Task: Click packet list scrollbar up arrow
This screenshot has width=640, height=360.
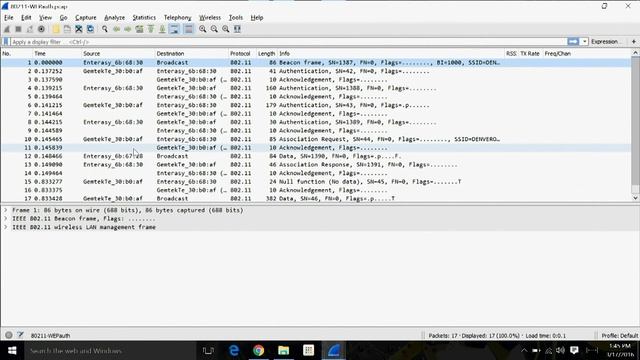Action: [x=635, y=53]
